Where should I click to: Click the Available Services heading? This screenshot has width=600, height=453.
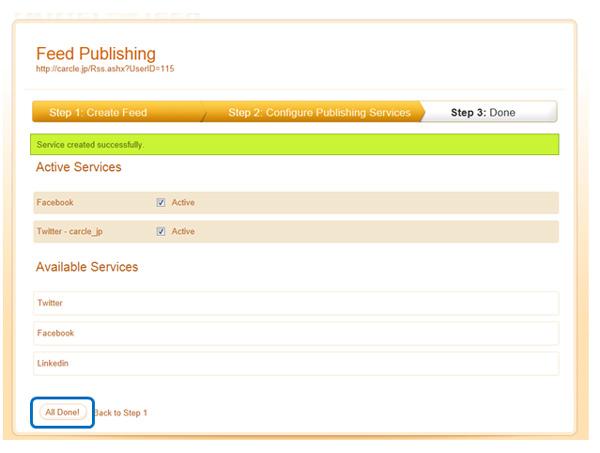tap(86, 267)
